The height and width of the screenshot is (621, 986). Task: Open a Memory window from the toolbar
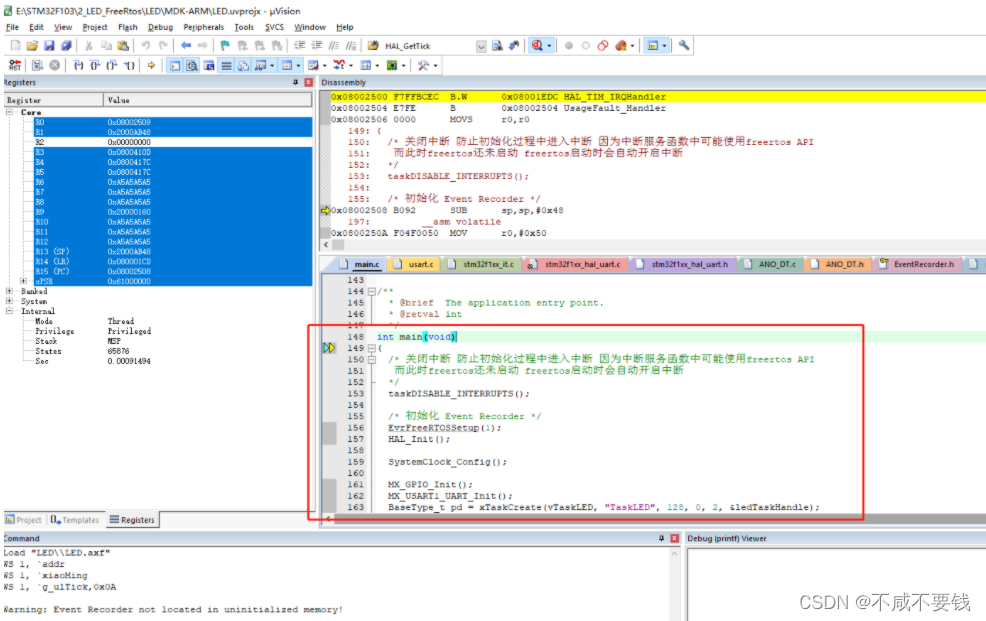point(287,65)
